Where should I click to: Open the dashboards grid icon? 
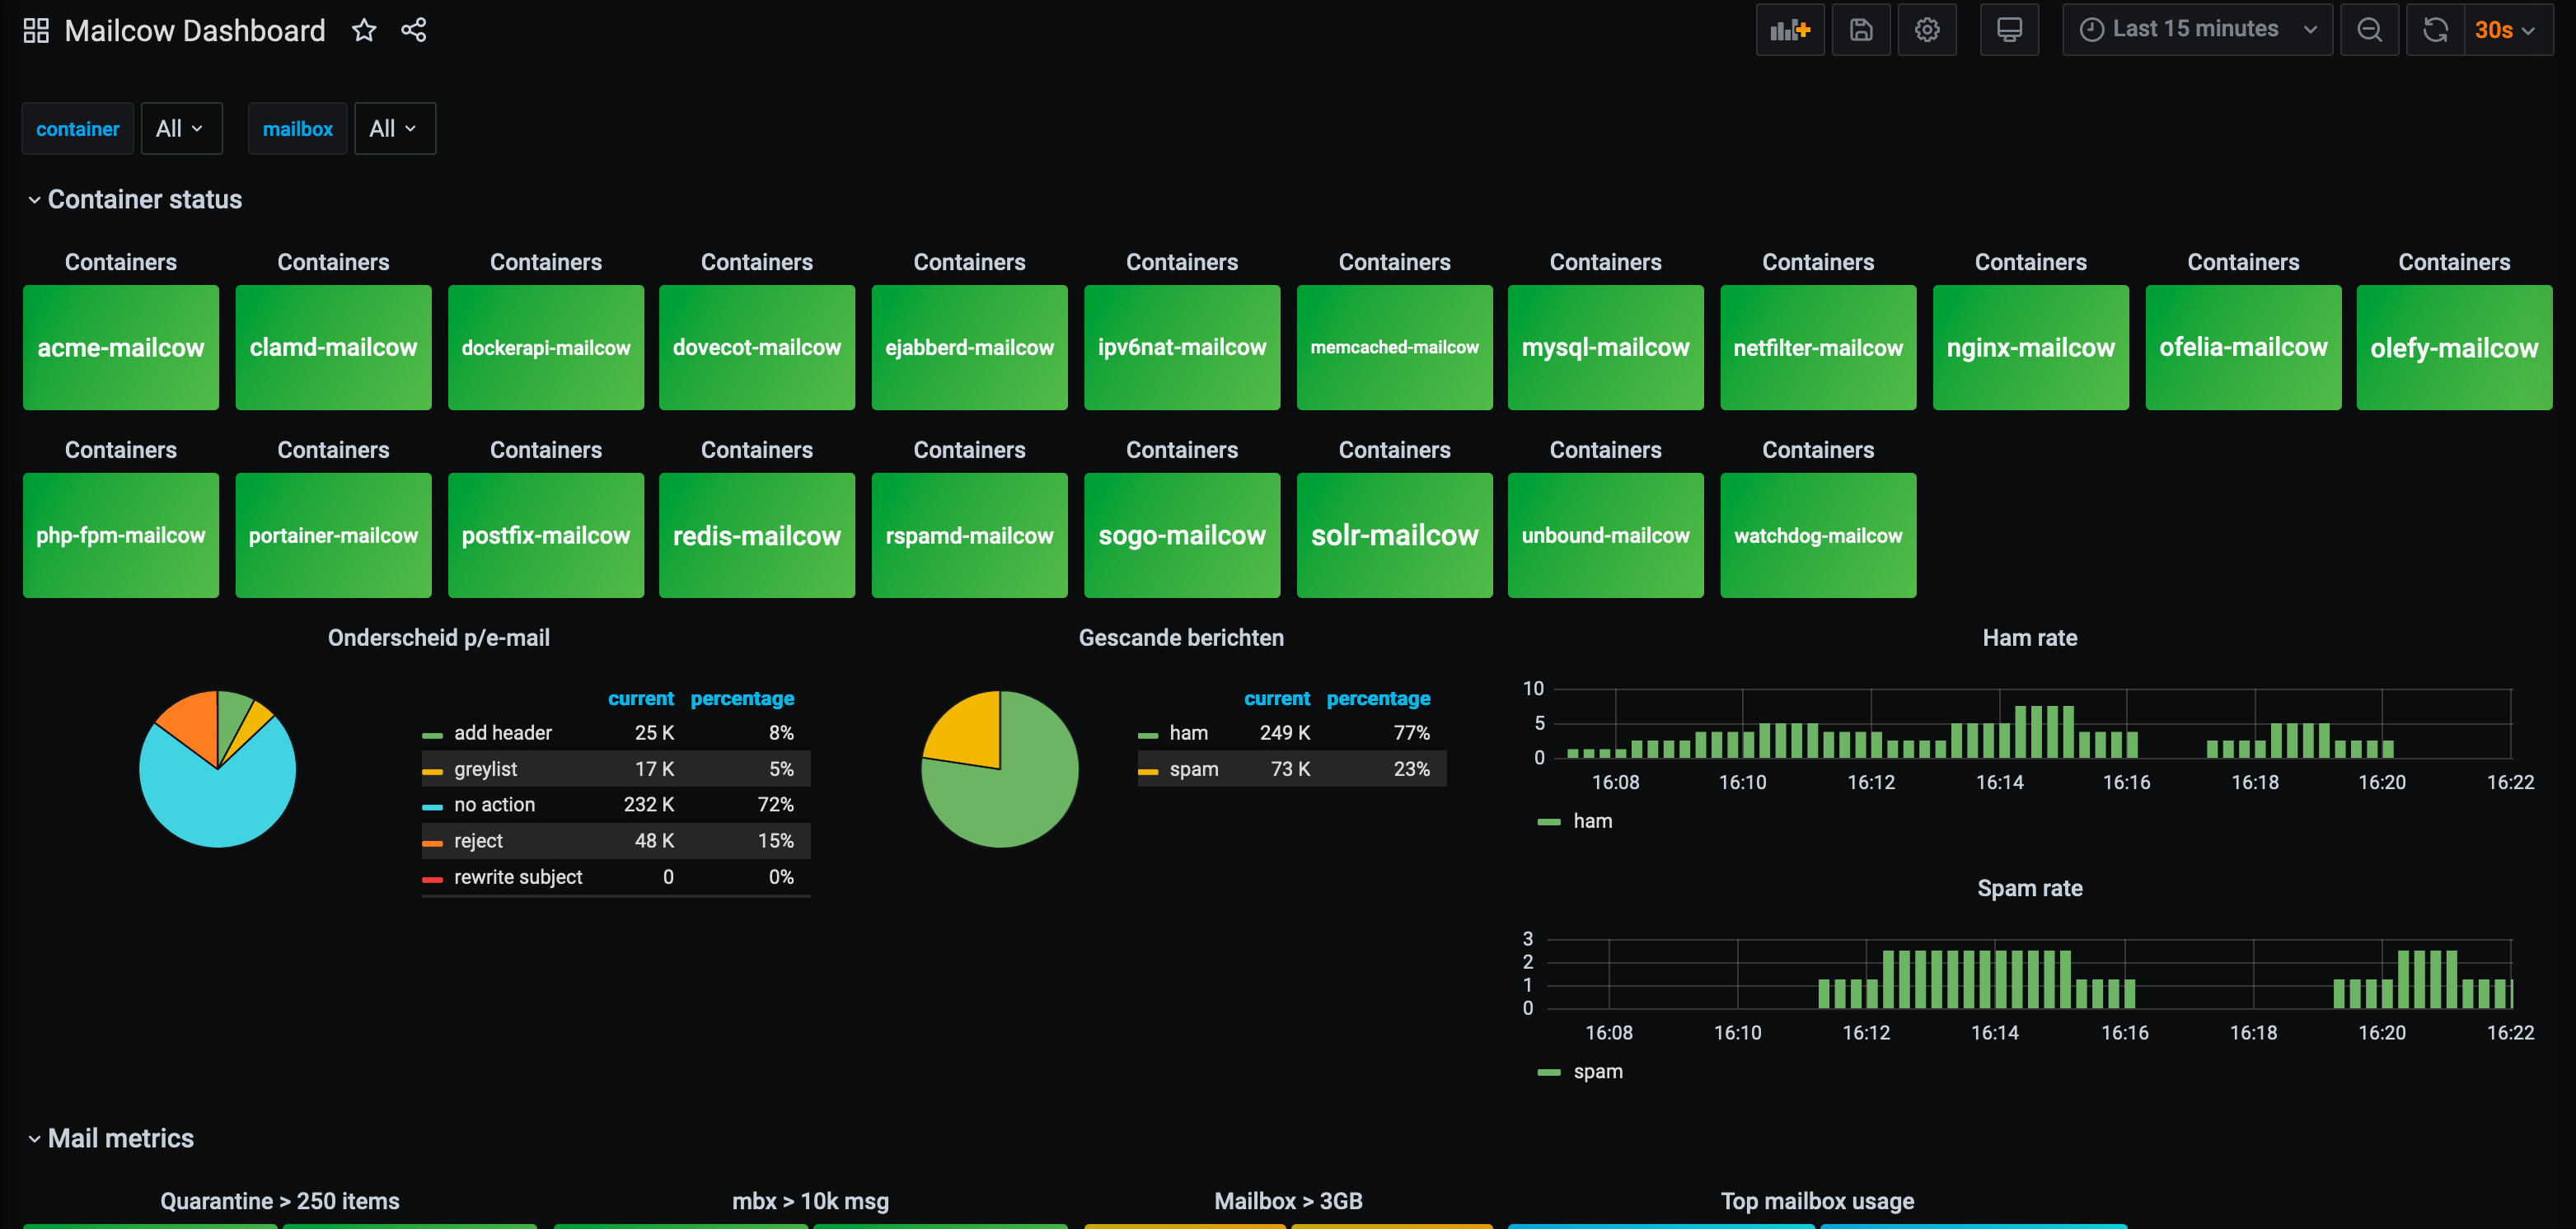(x=36, y=30)
